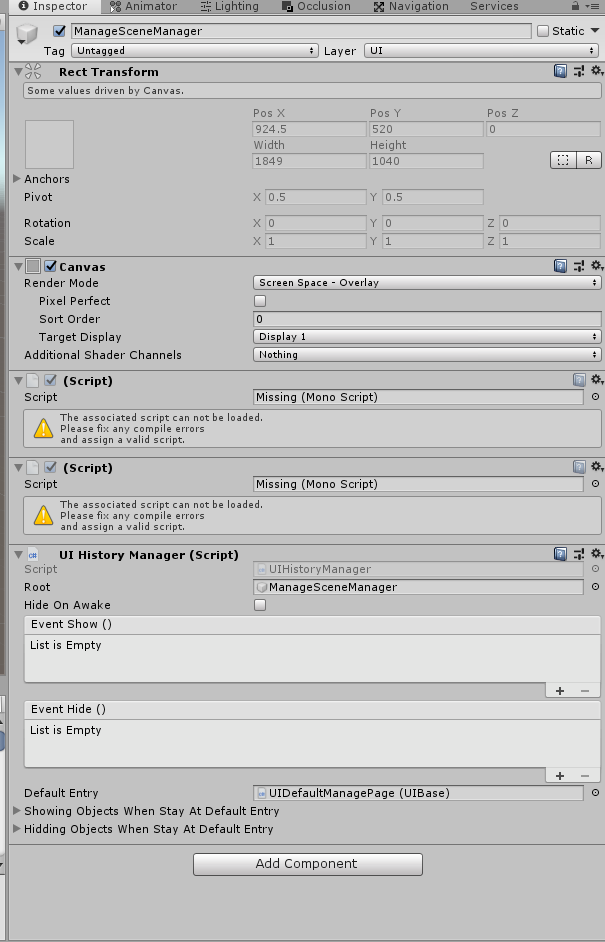Open the Services tab

pos(493,6)
